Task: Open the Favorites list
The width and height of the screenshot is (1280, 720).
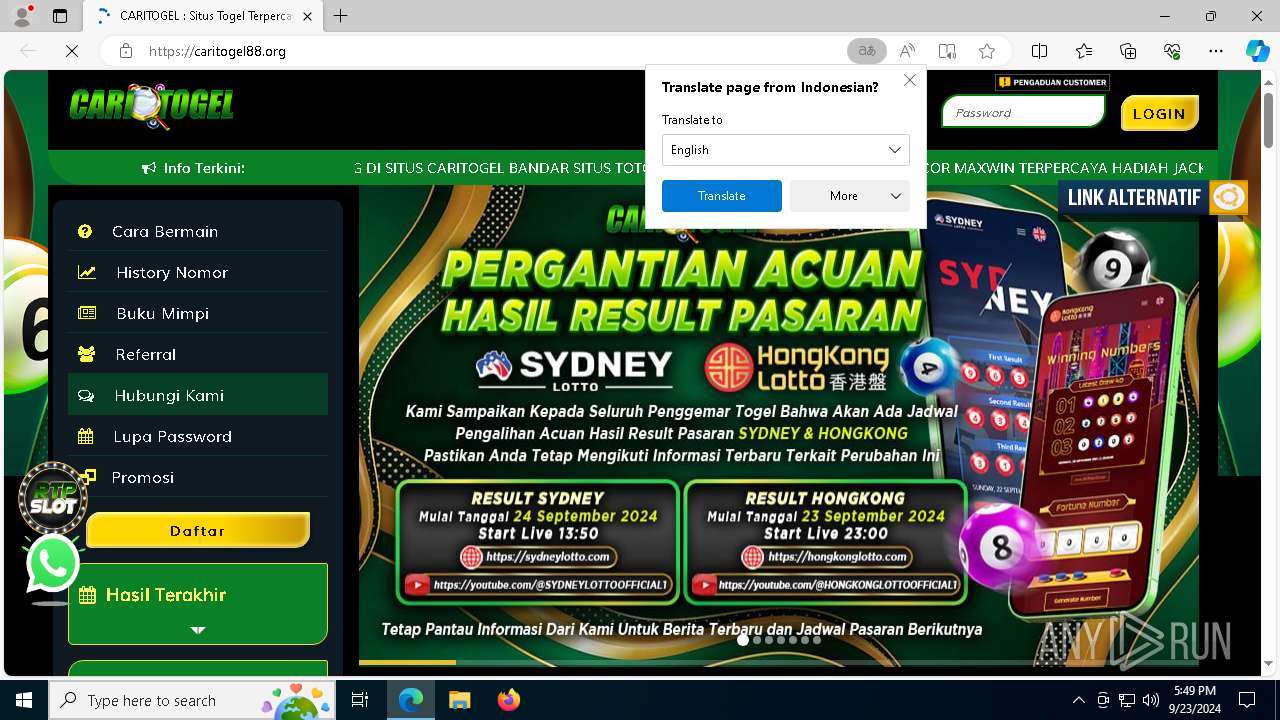Action: click(x=1084, y=51)
